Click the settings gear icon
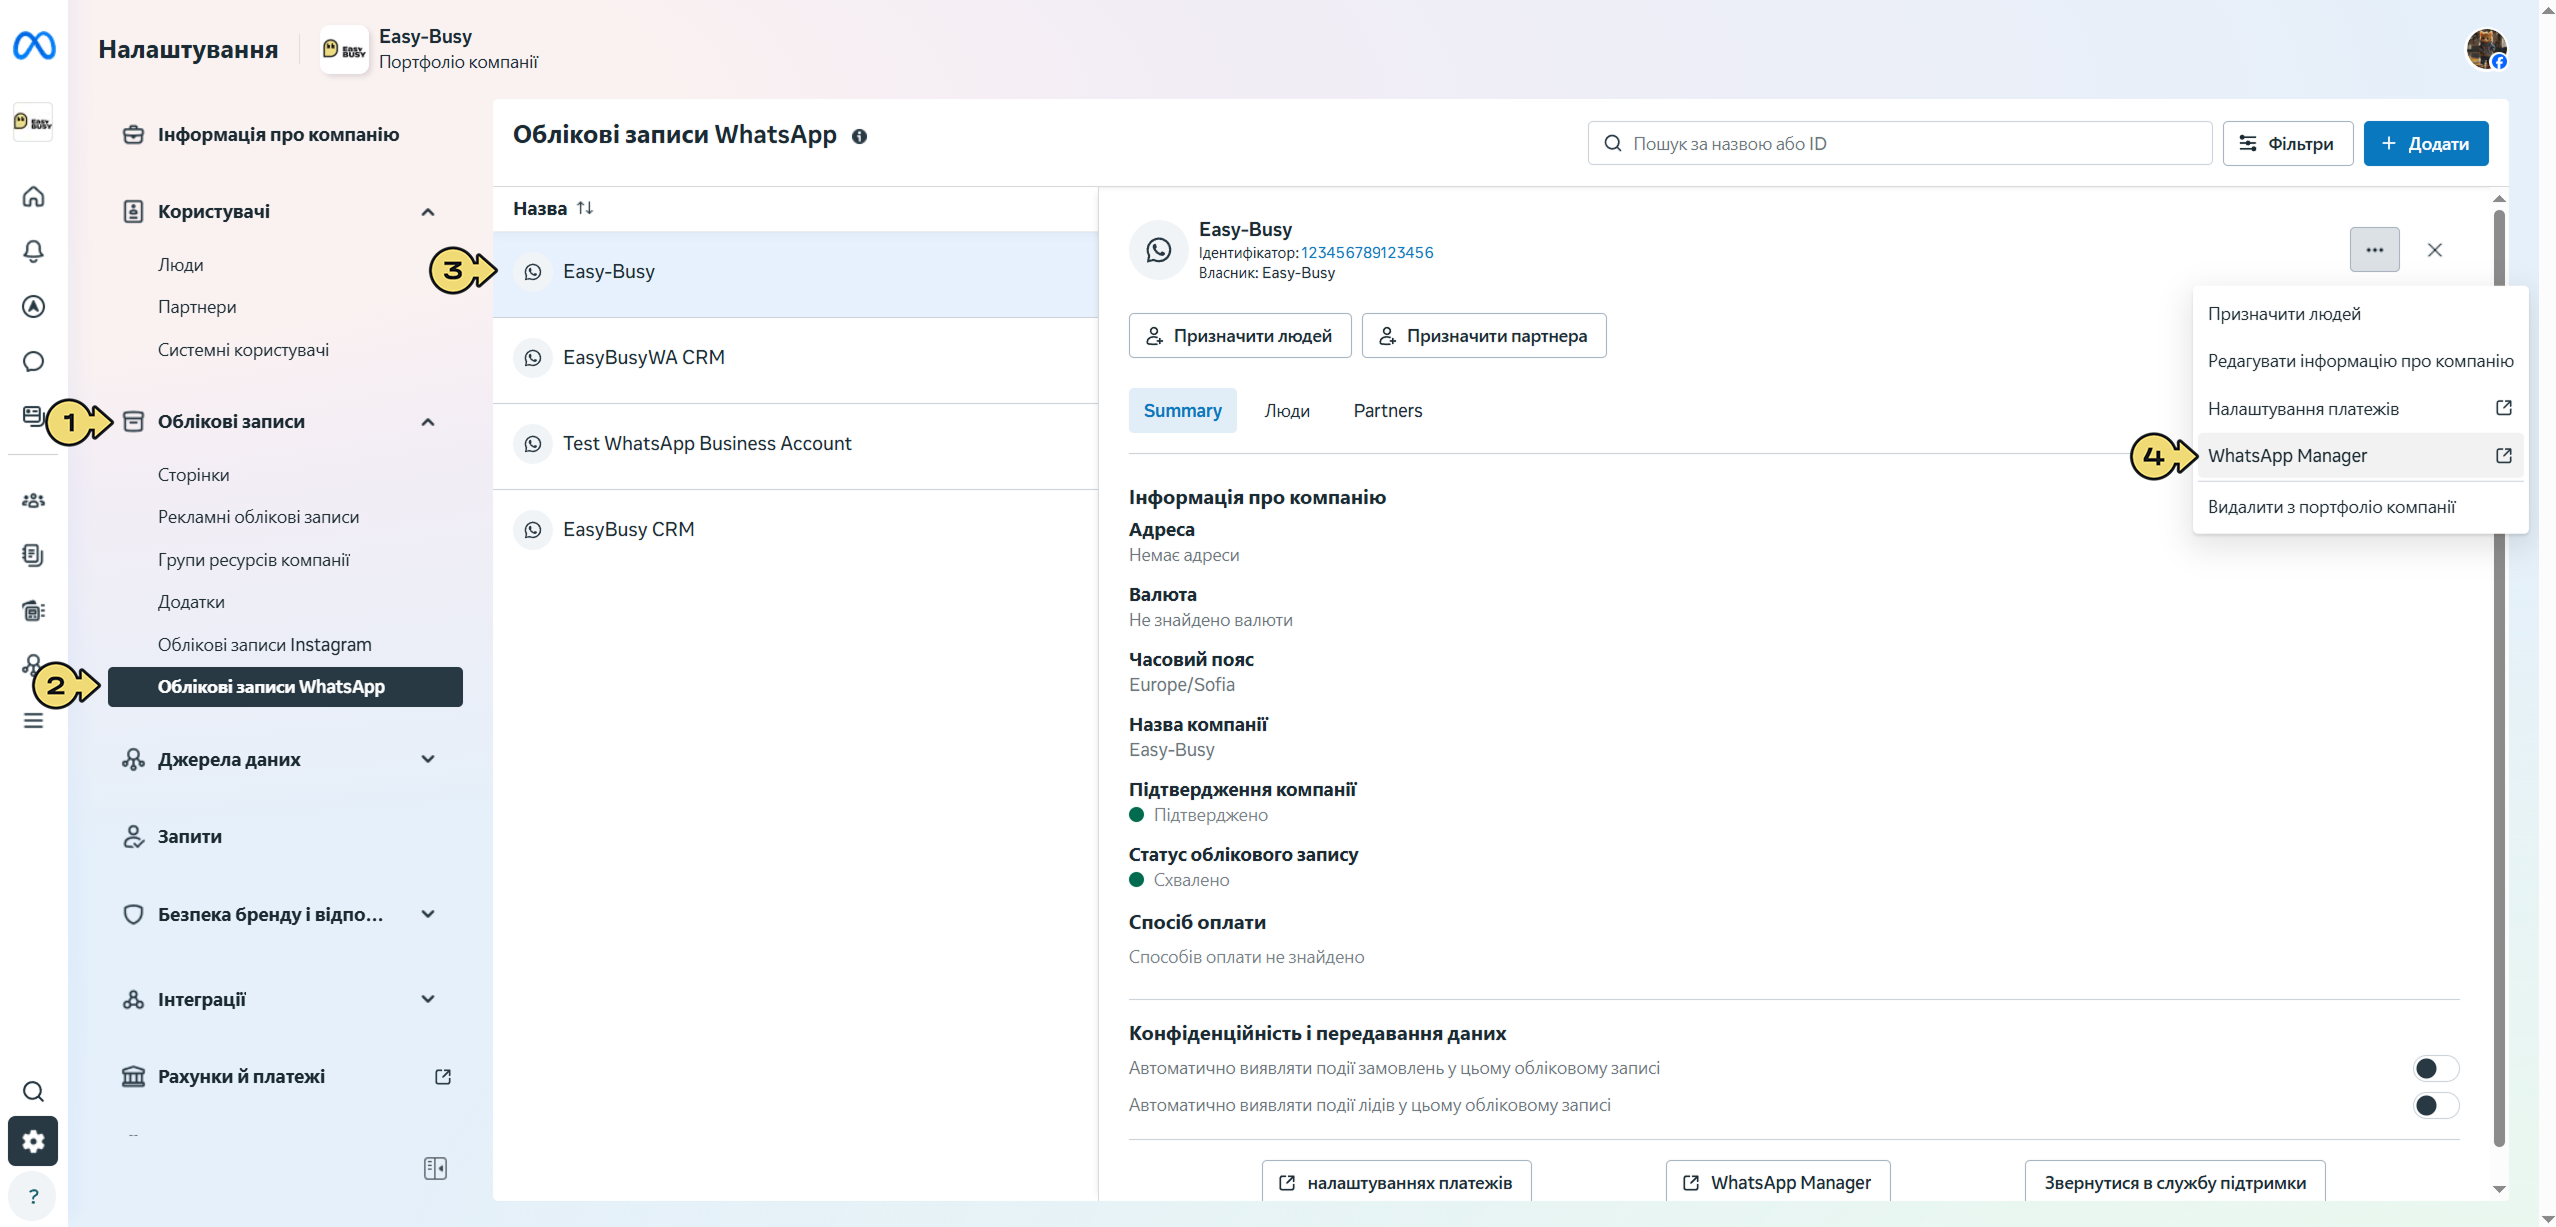This screenshot has width=2556, height=1227. coord(33,1141)
